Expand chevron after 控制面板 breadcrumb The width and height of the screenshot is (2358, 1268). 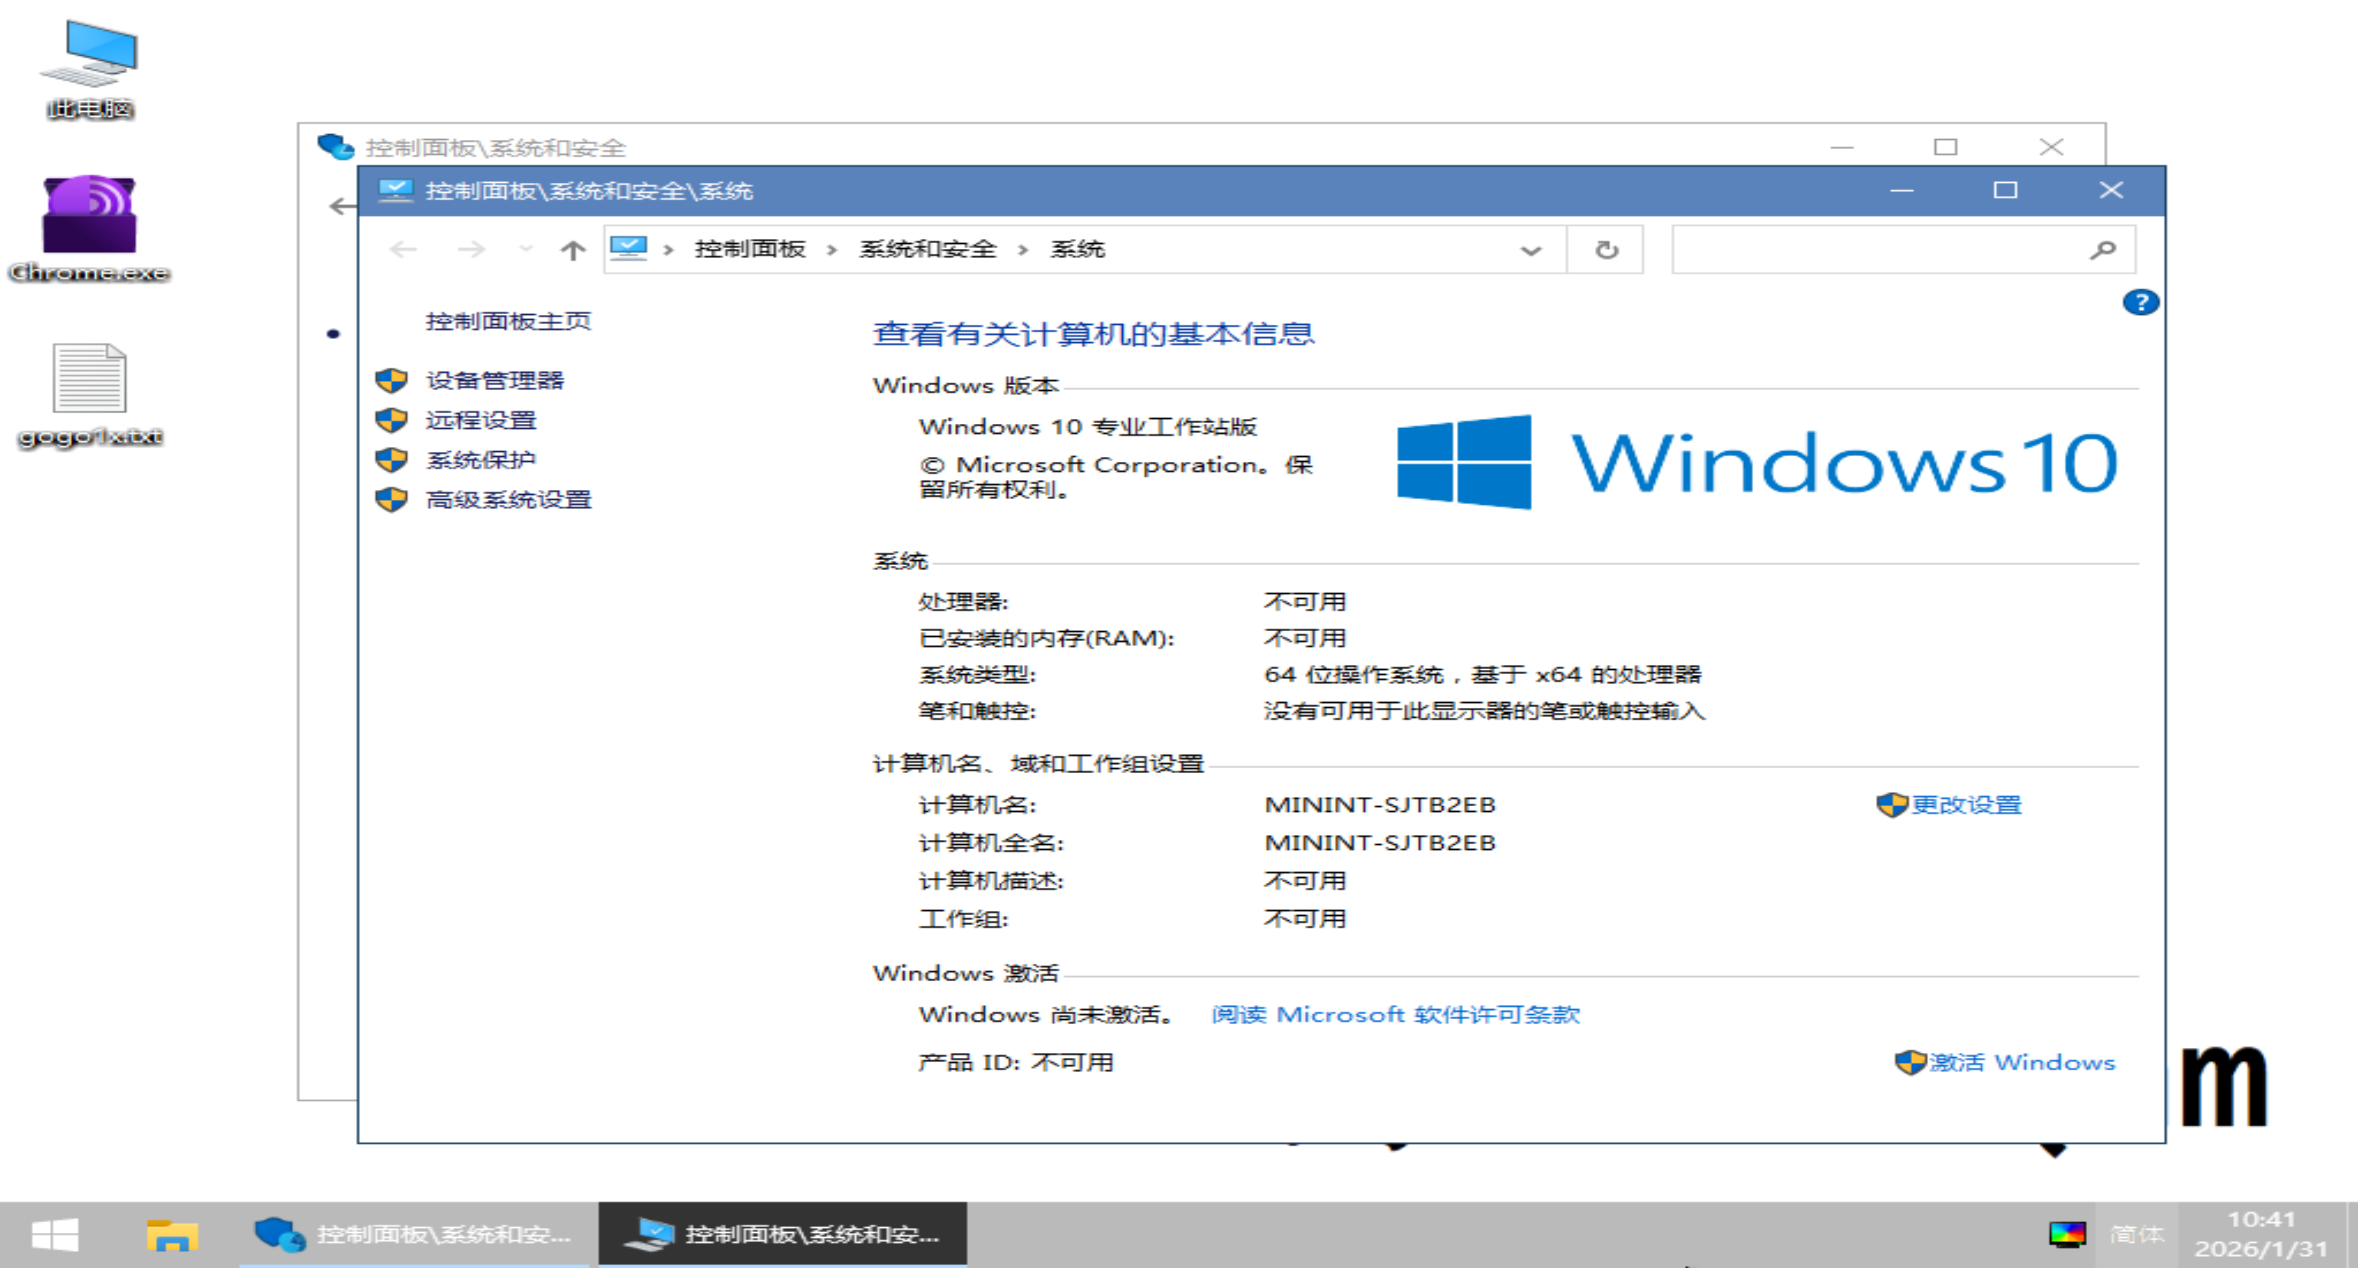pos(832,250)
